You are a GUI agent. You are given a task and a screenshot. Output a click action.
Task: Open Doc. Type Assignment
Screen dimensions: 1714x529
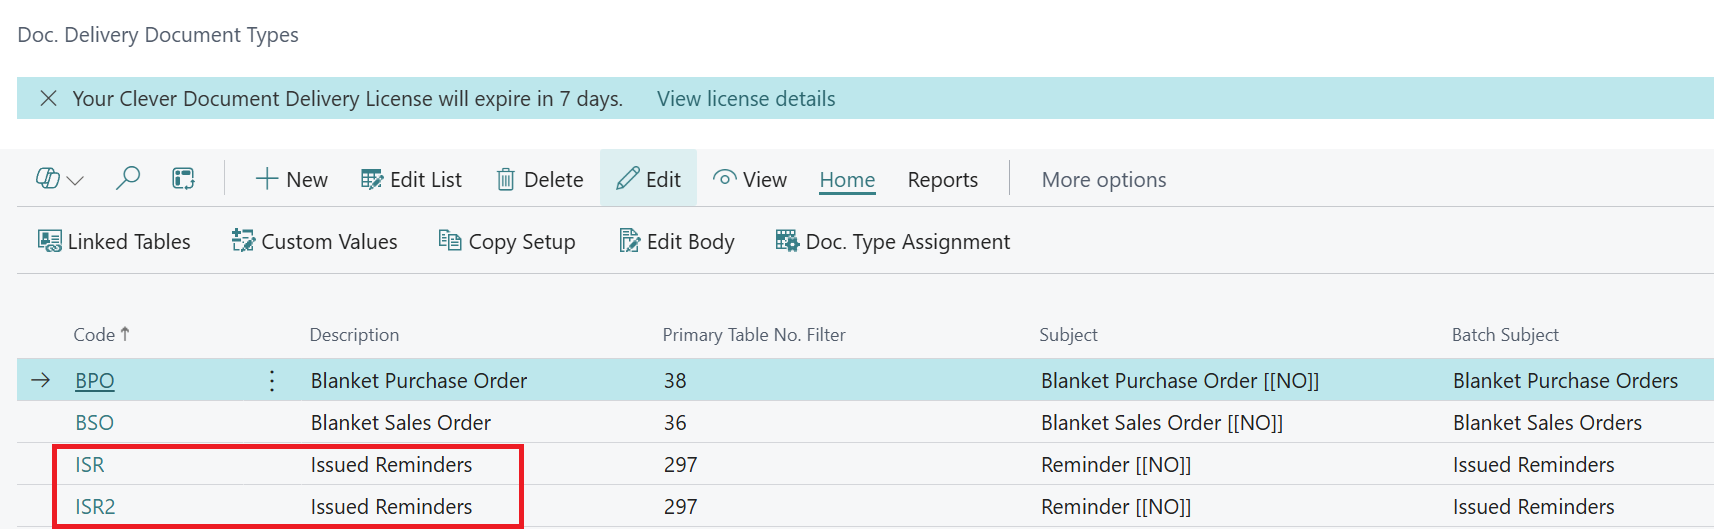pos(893,242)
